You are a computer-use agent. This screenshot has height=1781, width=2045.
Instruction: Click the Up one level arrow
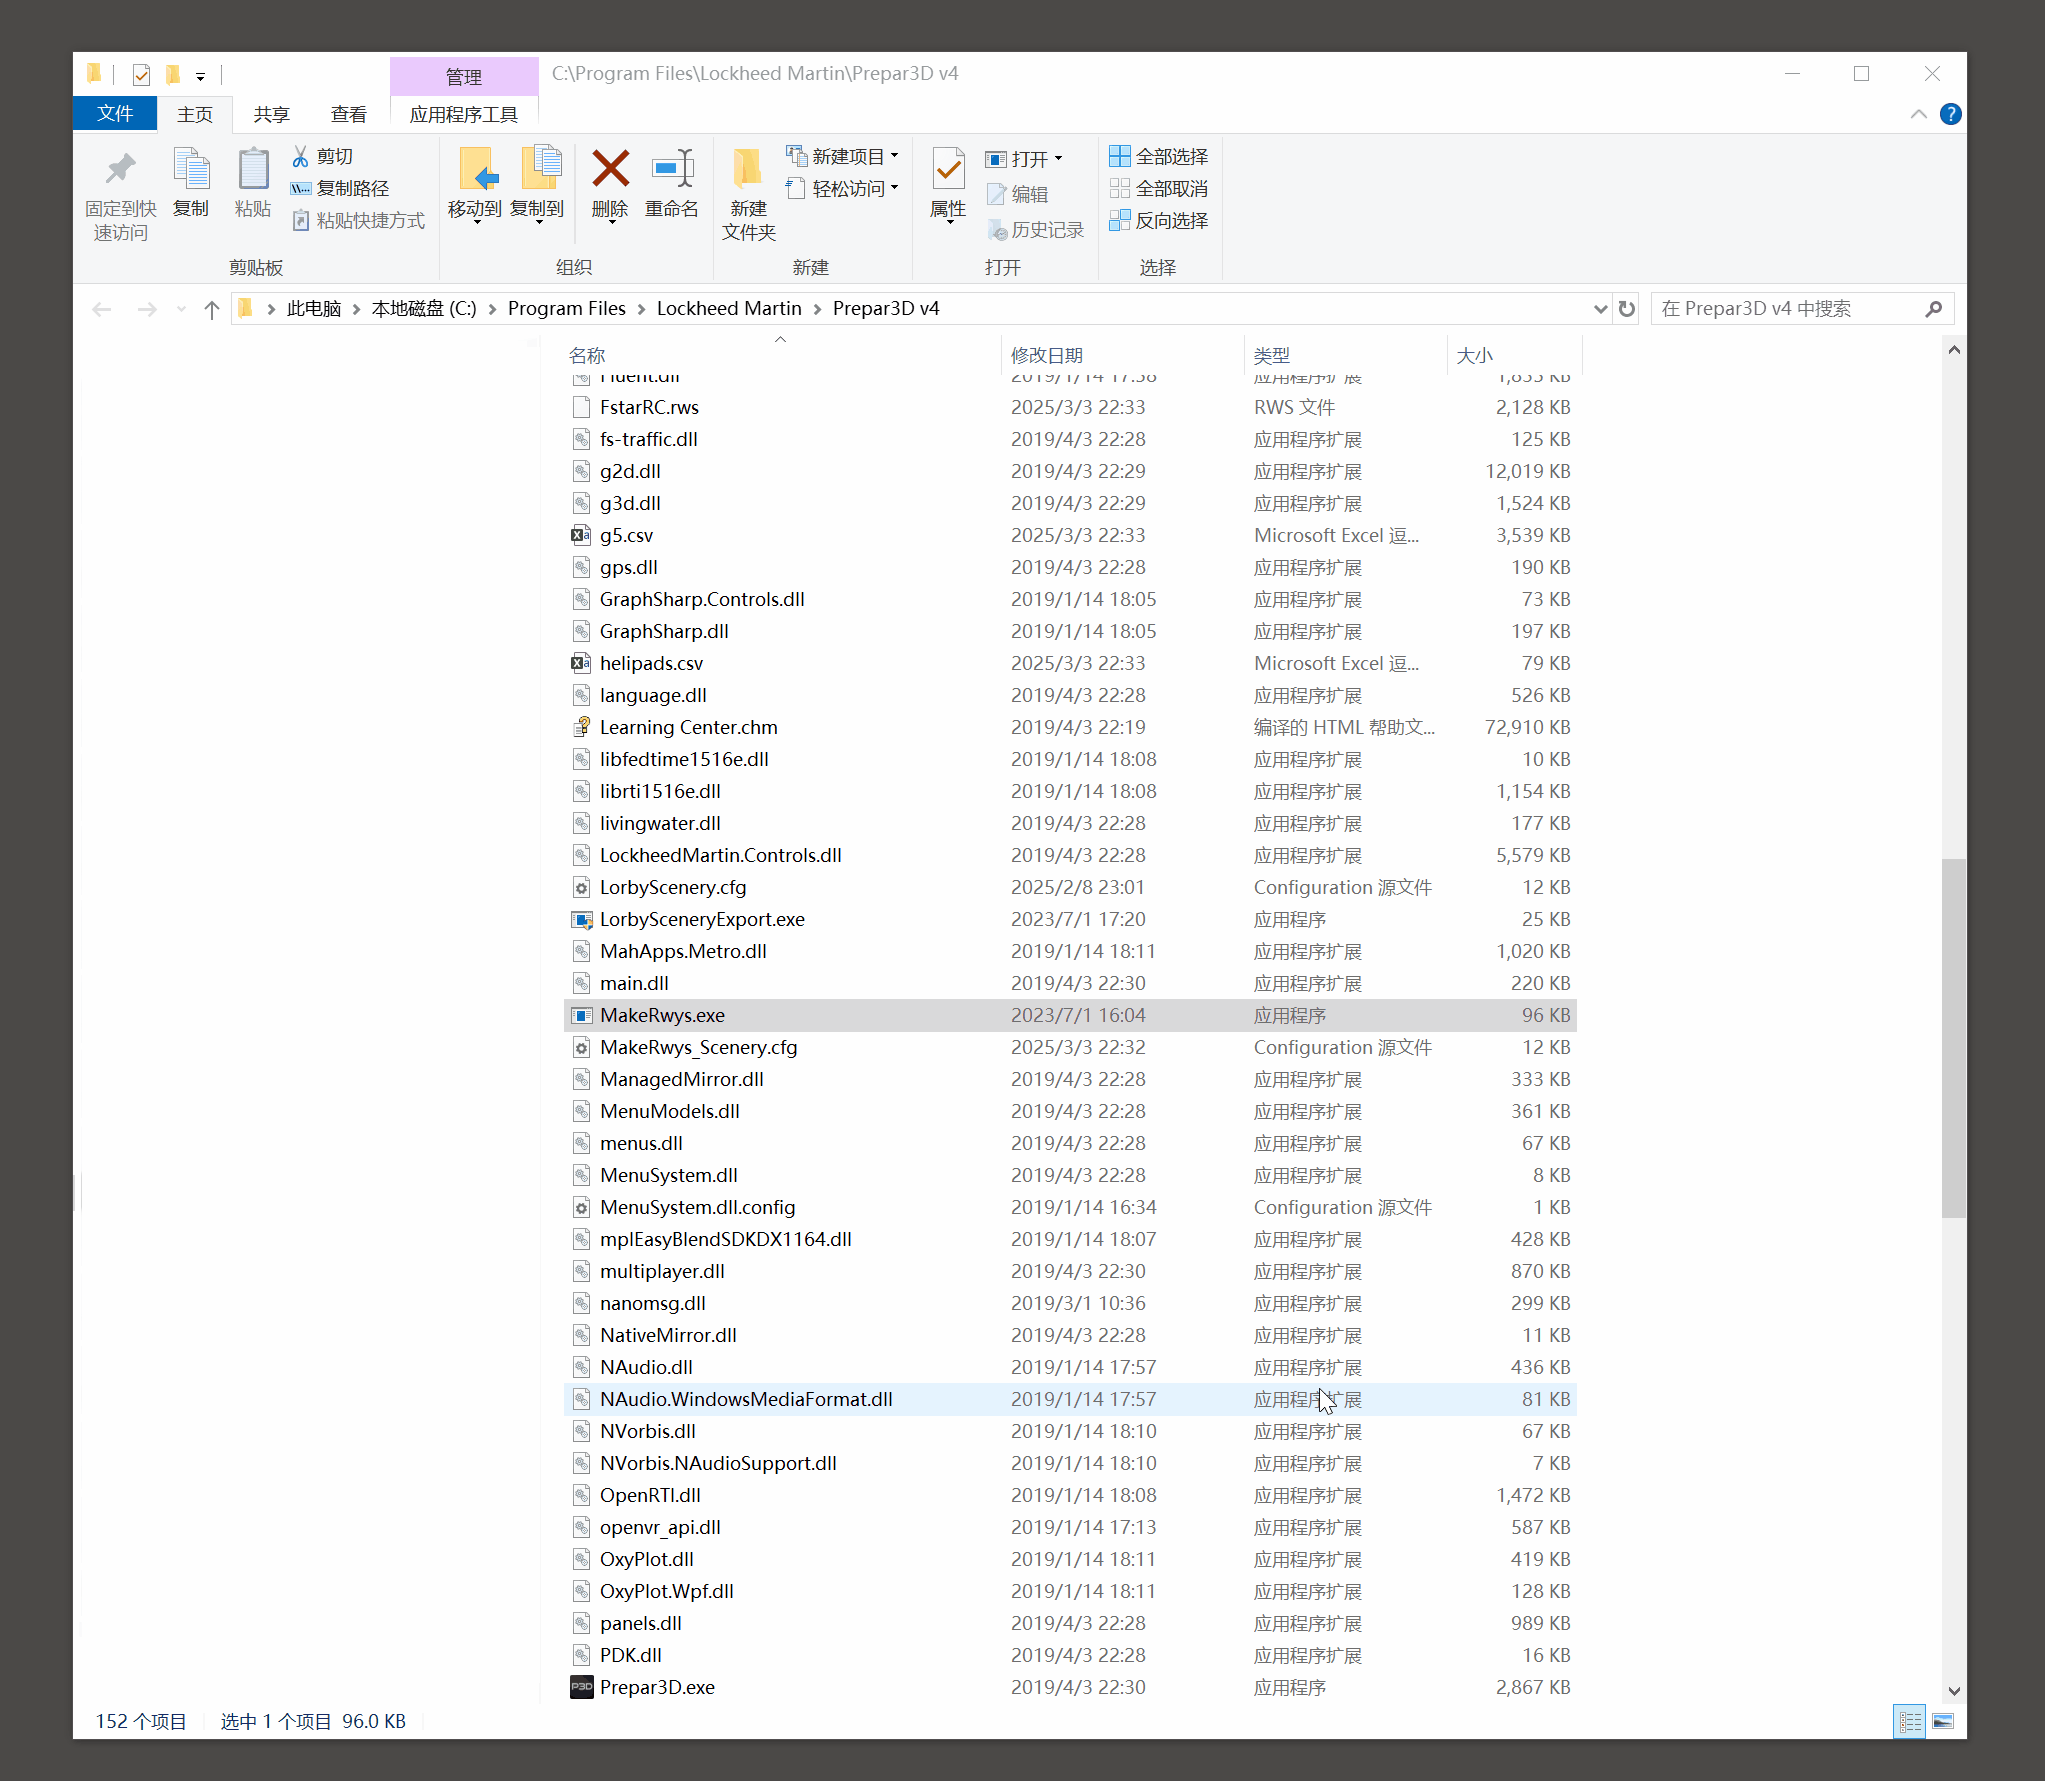212,309
